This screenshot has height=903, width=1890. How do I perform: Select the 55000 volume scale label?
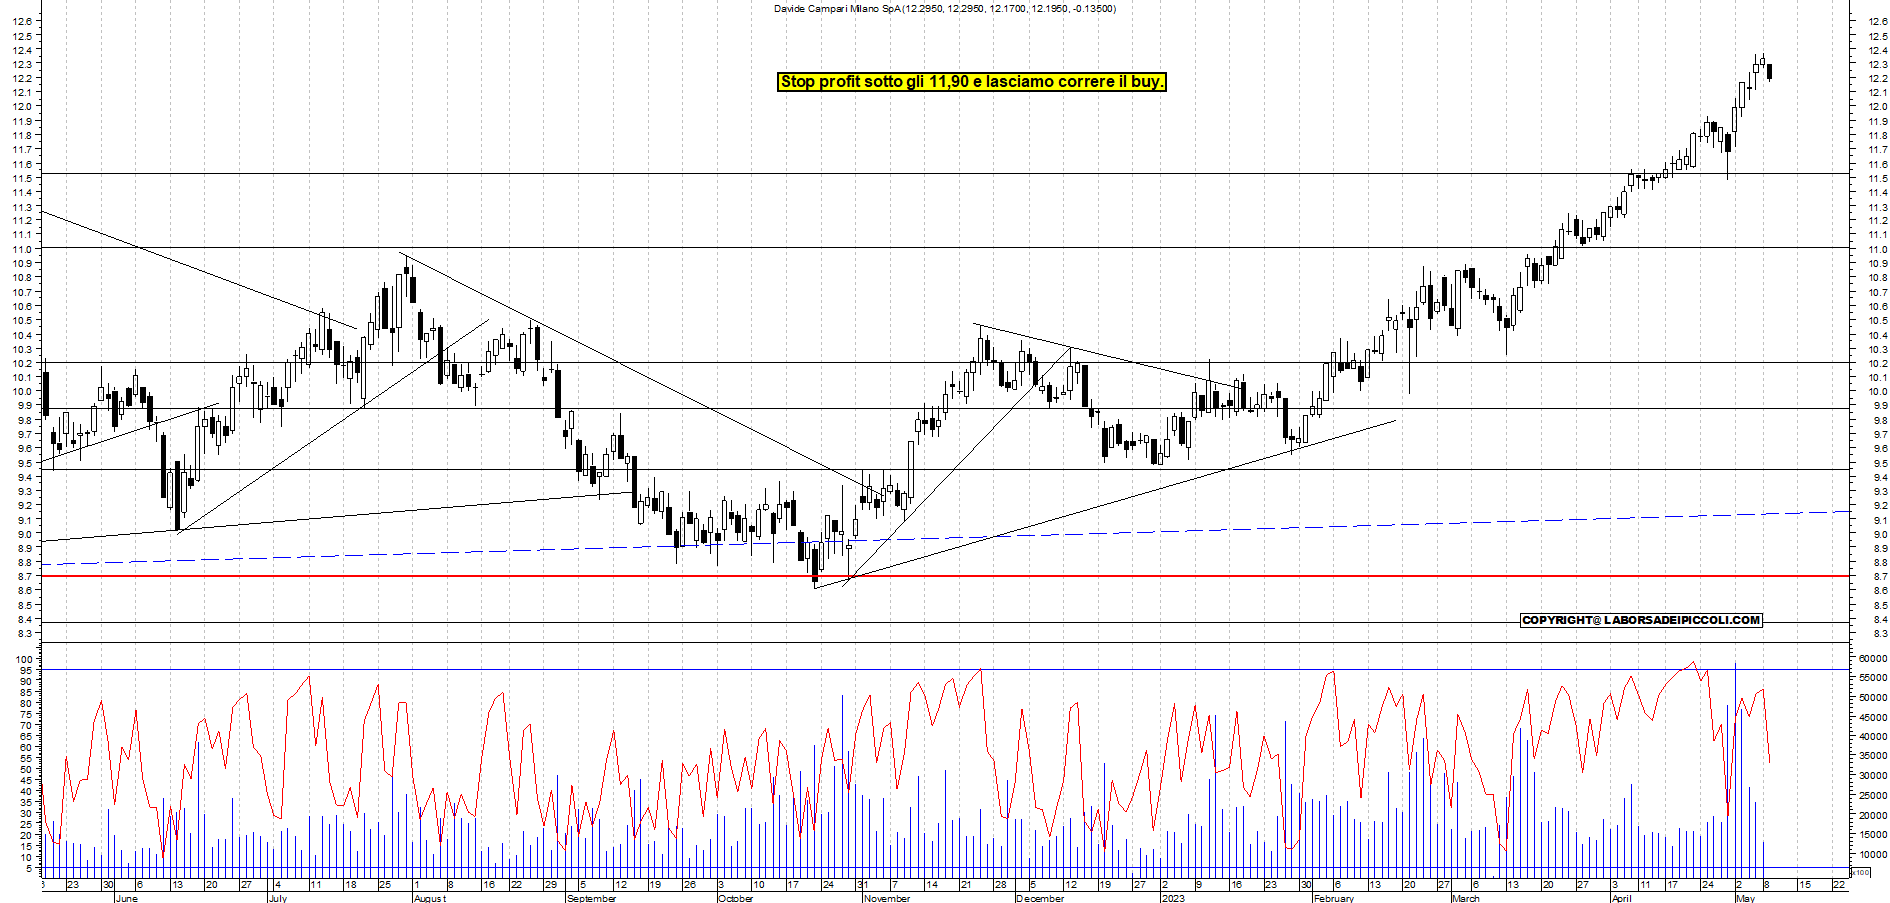(x=1873, y=678)
